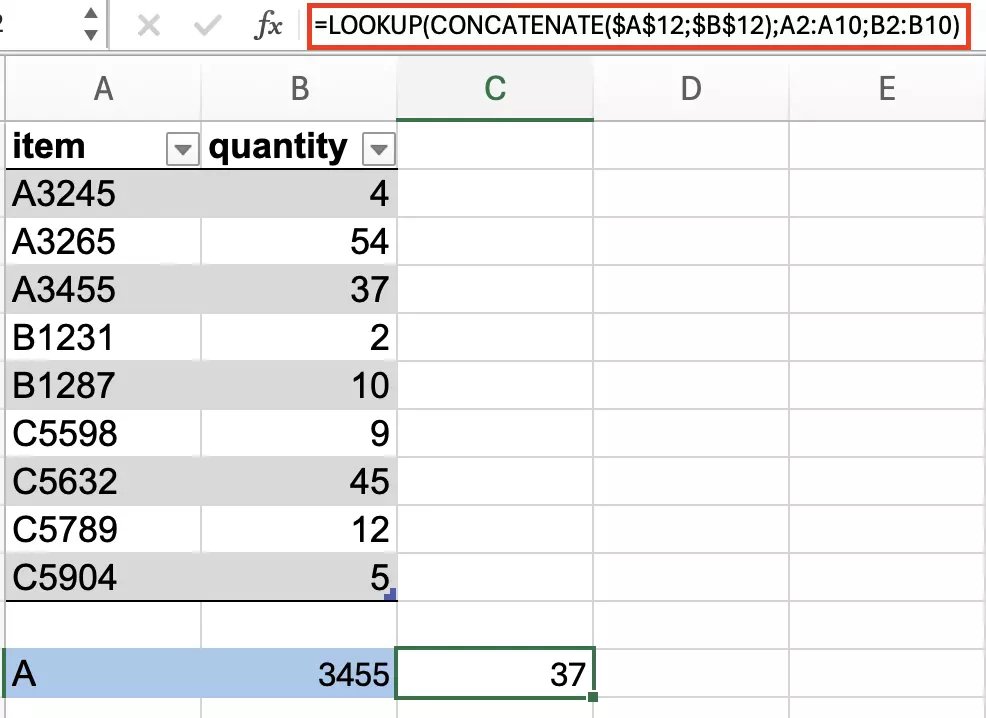Image resolution: width=986 pixels, height=718 pixels.
Task: Click the name box up arrow
Action: (x=90, y=15)
